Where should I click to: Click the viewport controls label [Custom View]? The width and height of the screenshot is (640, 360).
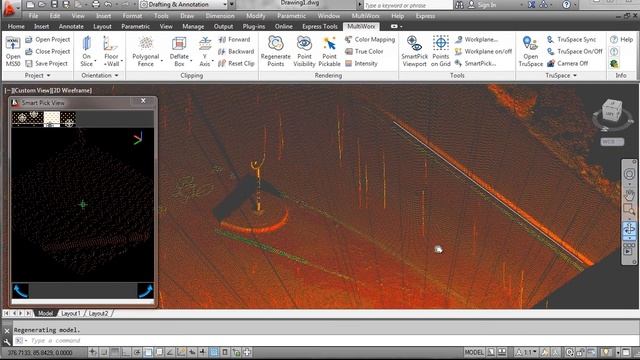coord(32,91)
